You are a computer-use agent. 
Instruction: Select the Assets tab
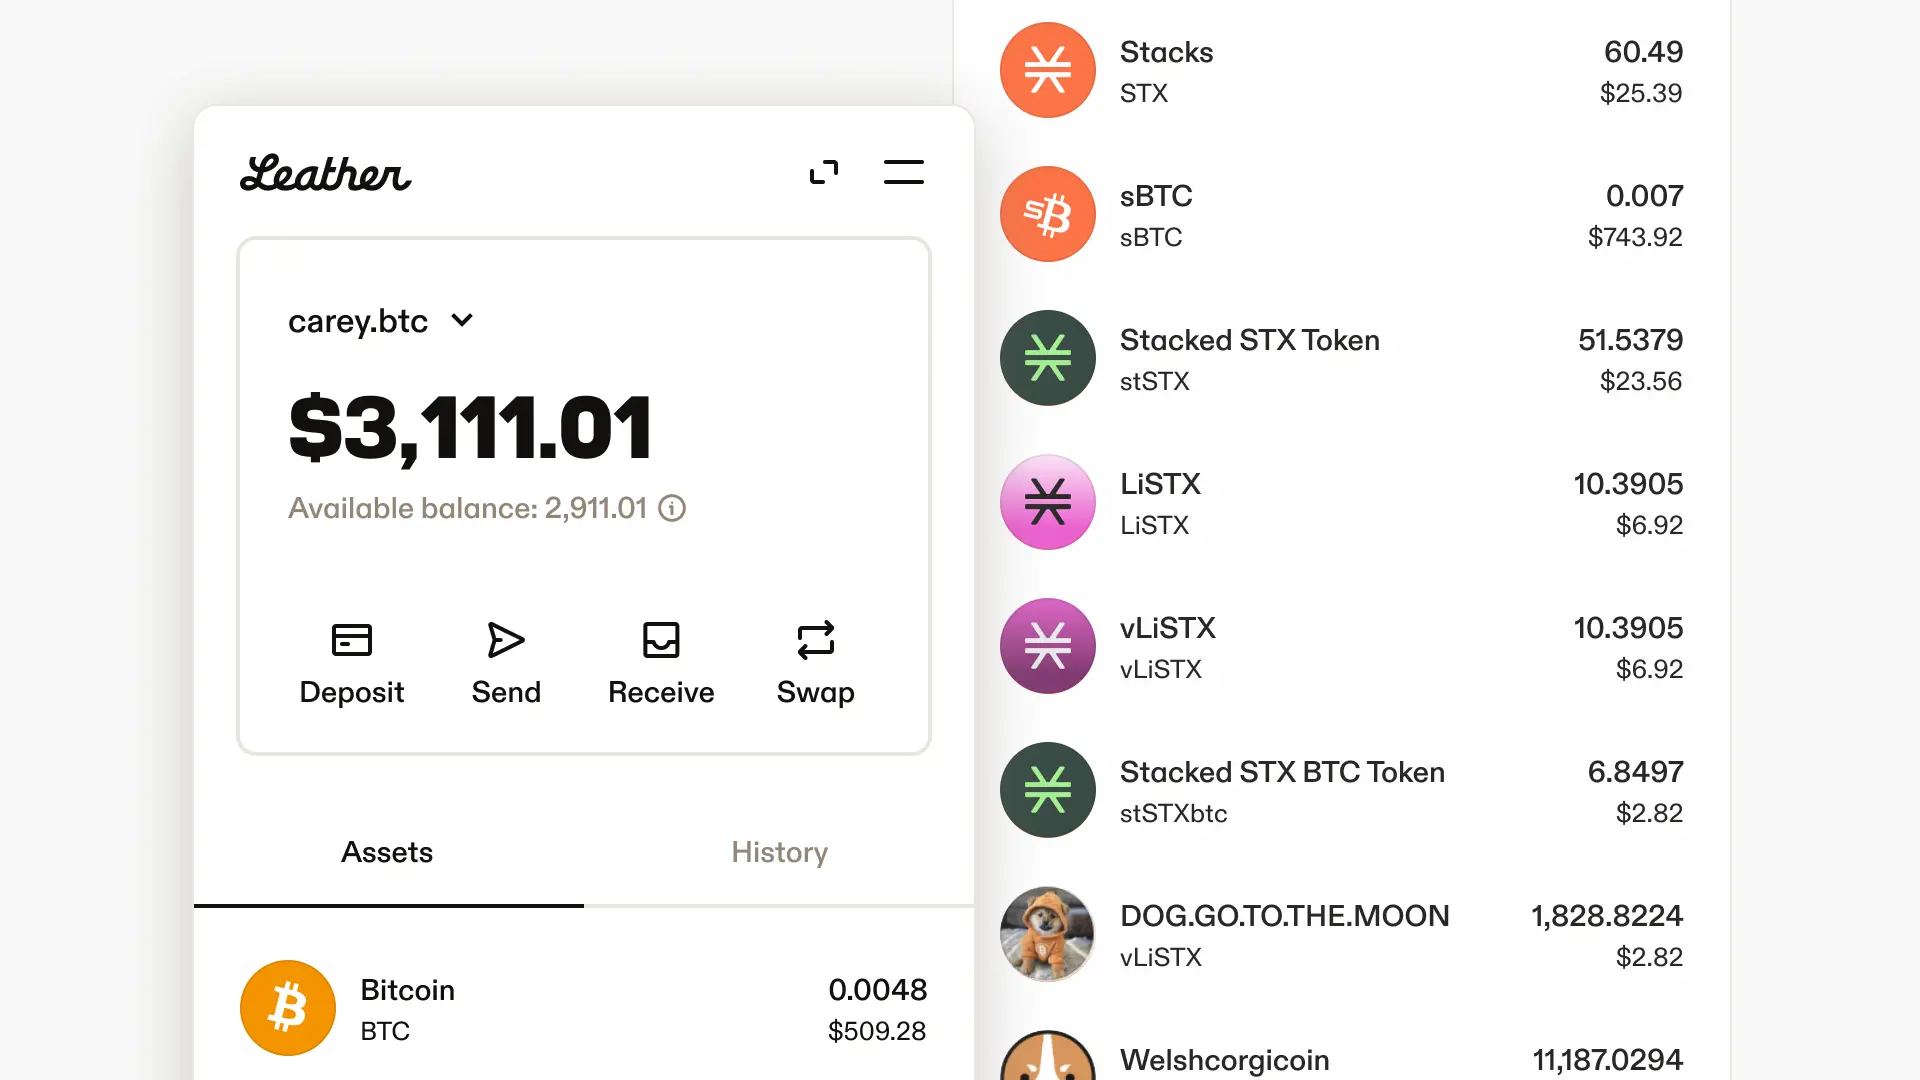pos(387,852)
